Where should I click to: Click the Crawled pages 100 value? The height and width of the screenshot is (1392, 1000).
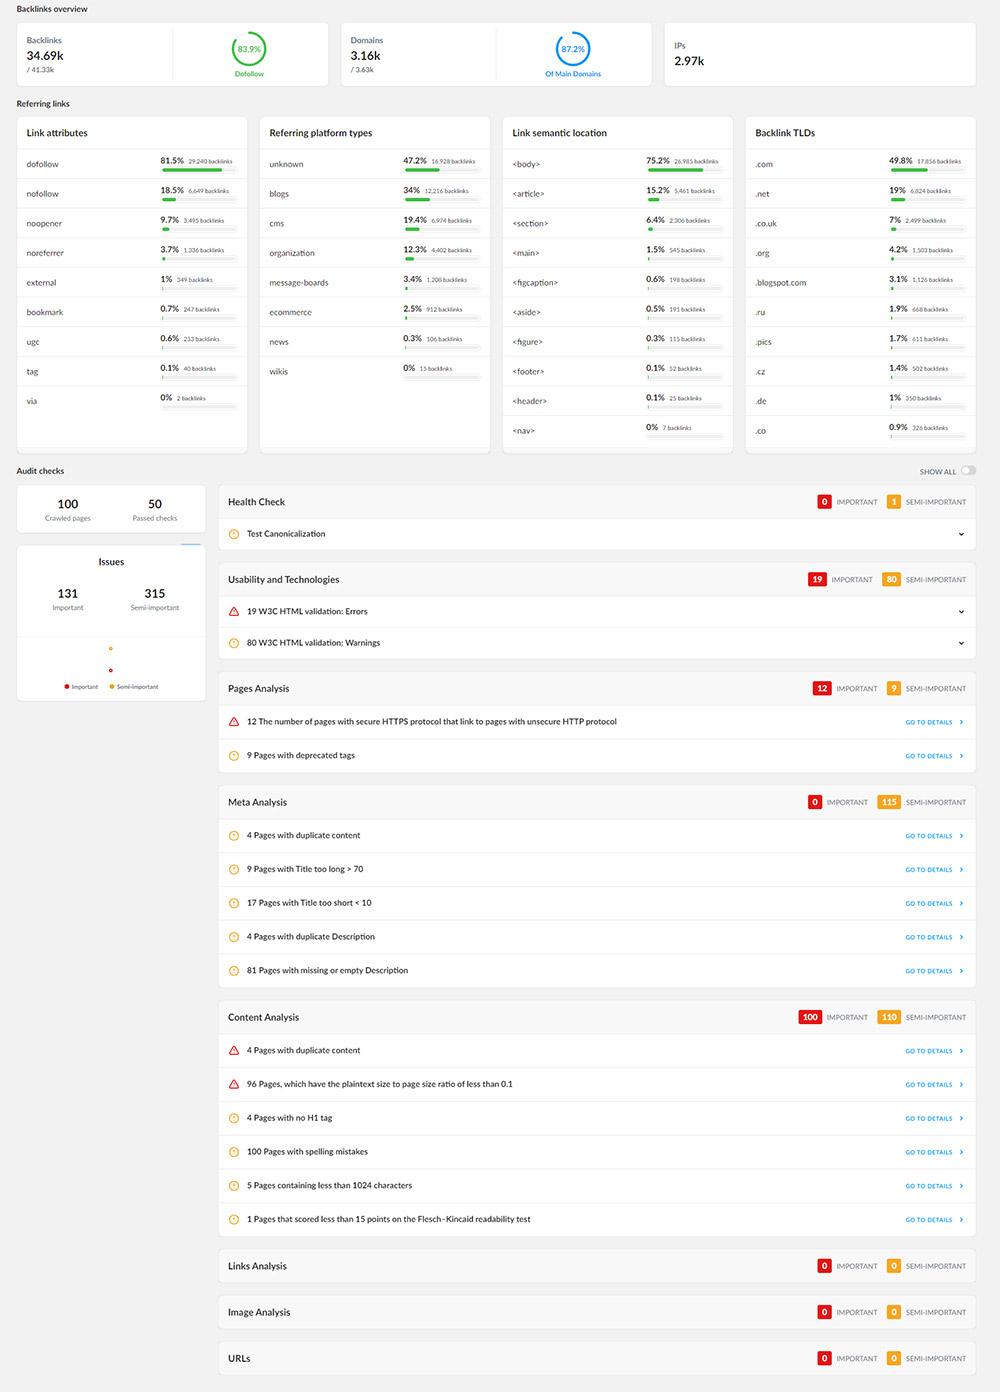pyautogui.click(x=68, y=504)
